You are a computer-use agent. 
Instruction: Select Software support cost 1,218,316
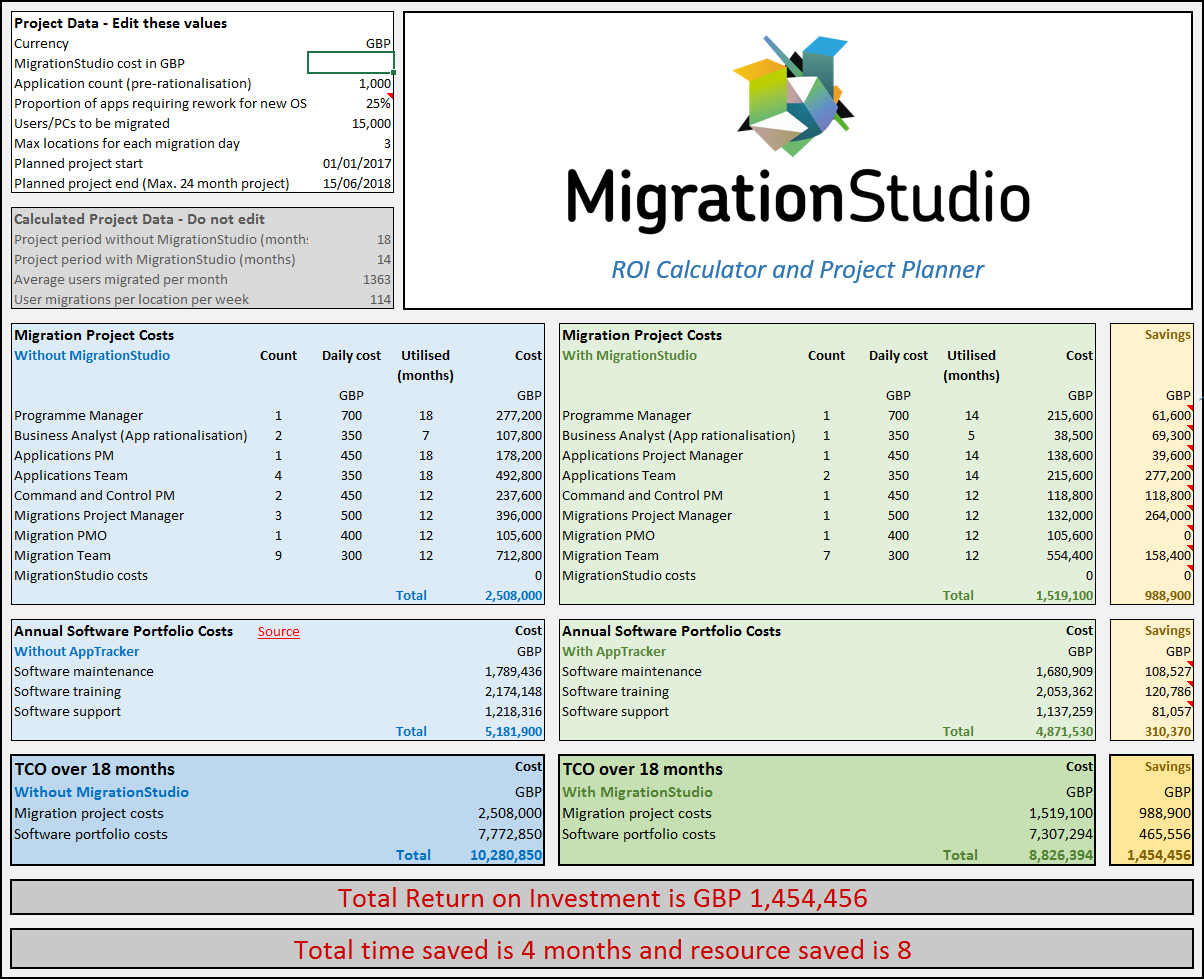click(513, 712)
